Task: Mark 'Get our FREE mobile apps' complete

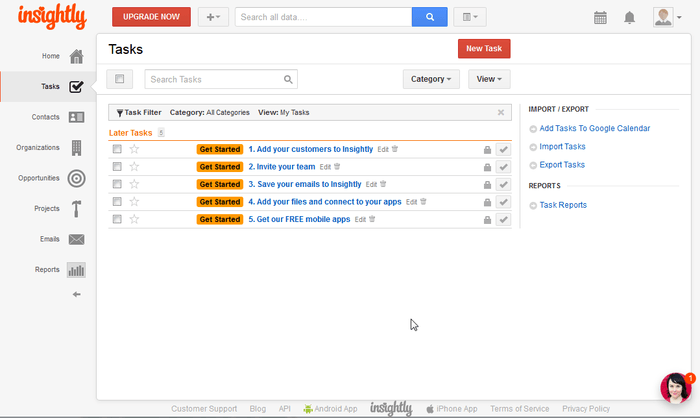Action: 503,220
